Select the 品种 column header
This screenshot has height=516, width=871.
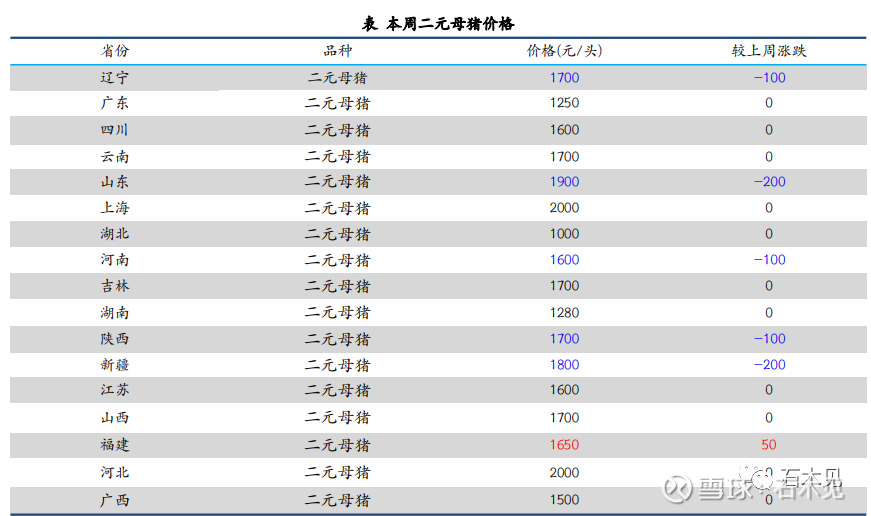click(338, 51)
